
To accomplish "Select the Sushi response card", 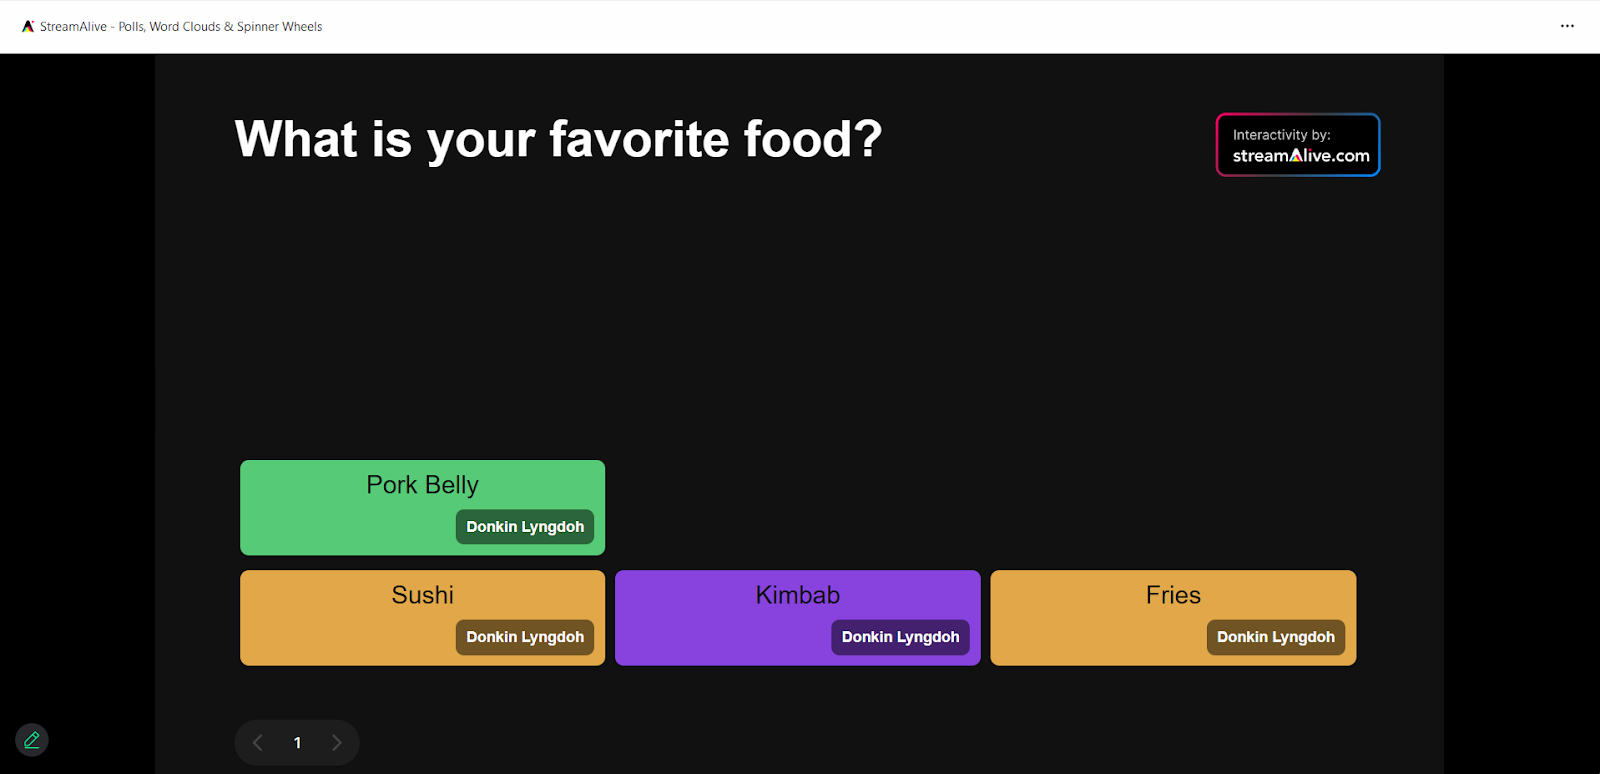I will pos(422,617).
